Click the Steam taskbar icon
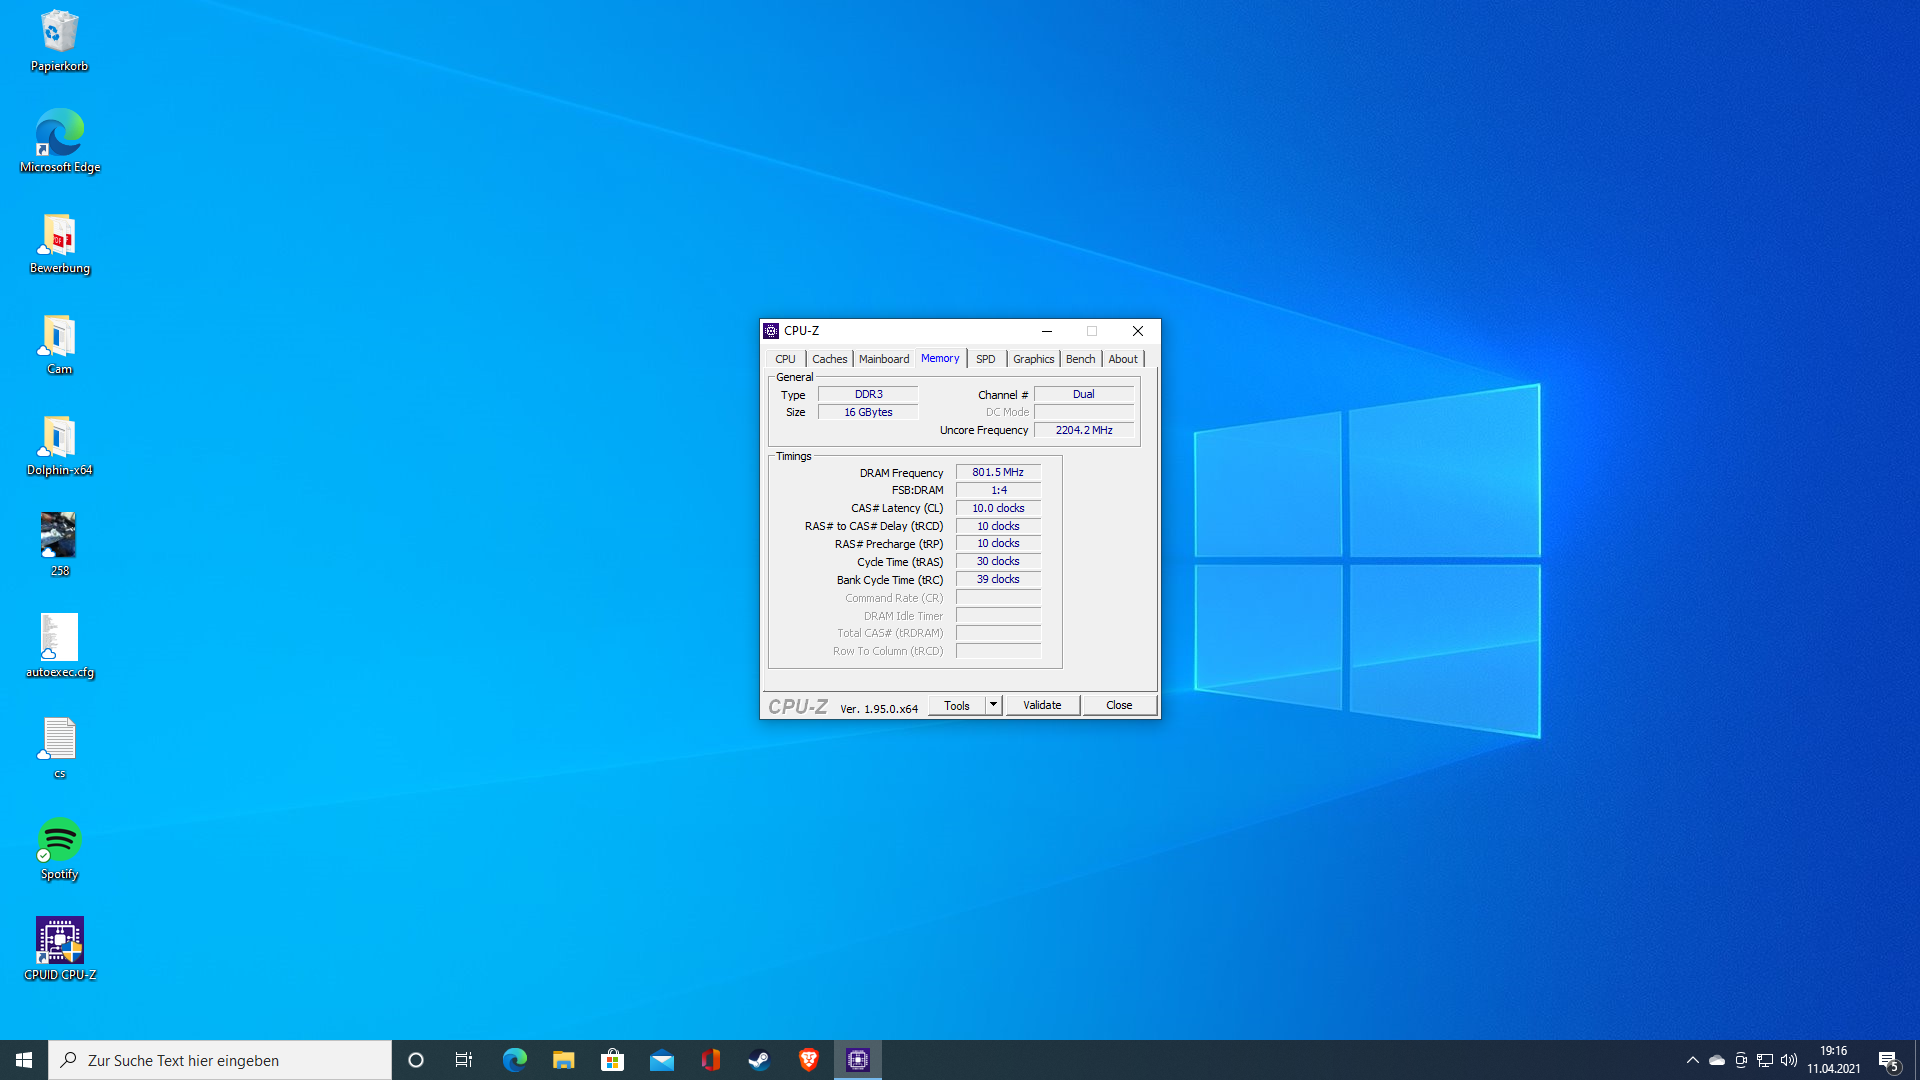 759,1060
